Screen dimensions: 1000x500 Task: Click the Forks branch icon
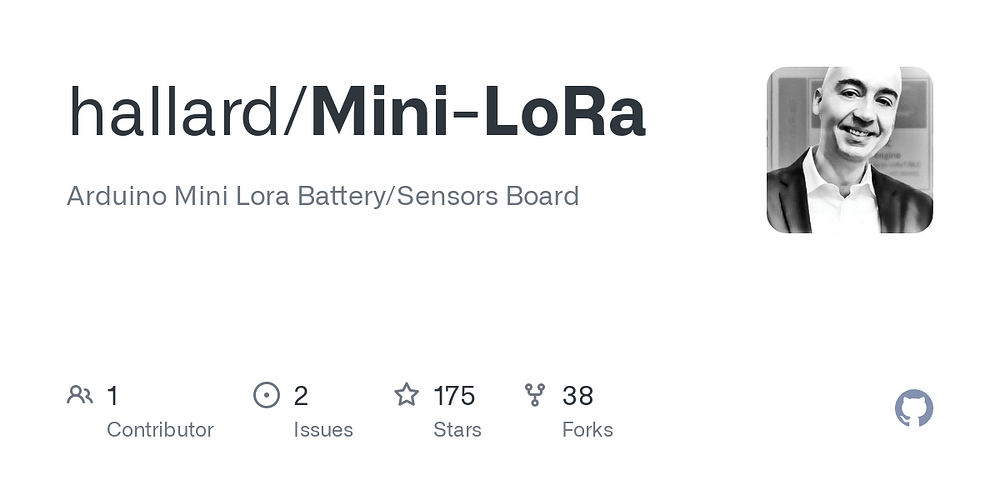(534, 395)
